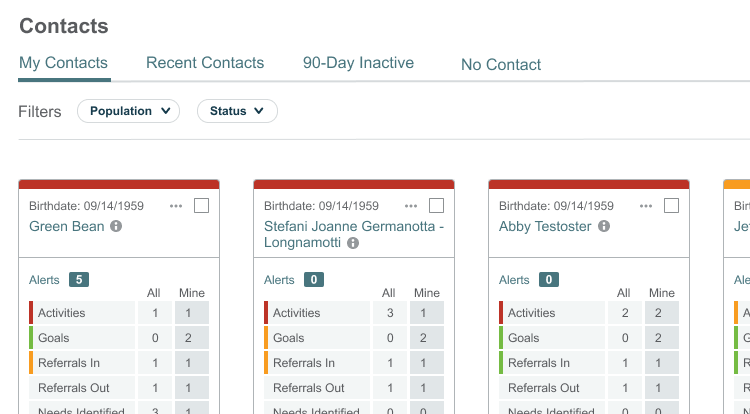Switch to the My Contacts tab
The image size is (750, 414).
(63, 63)
